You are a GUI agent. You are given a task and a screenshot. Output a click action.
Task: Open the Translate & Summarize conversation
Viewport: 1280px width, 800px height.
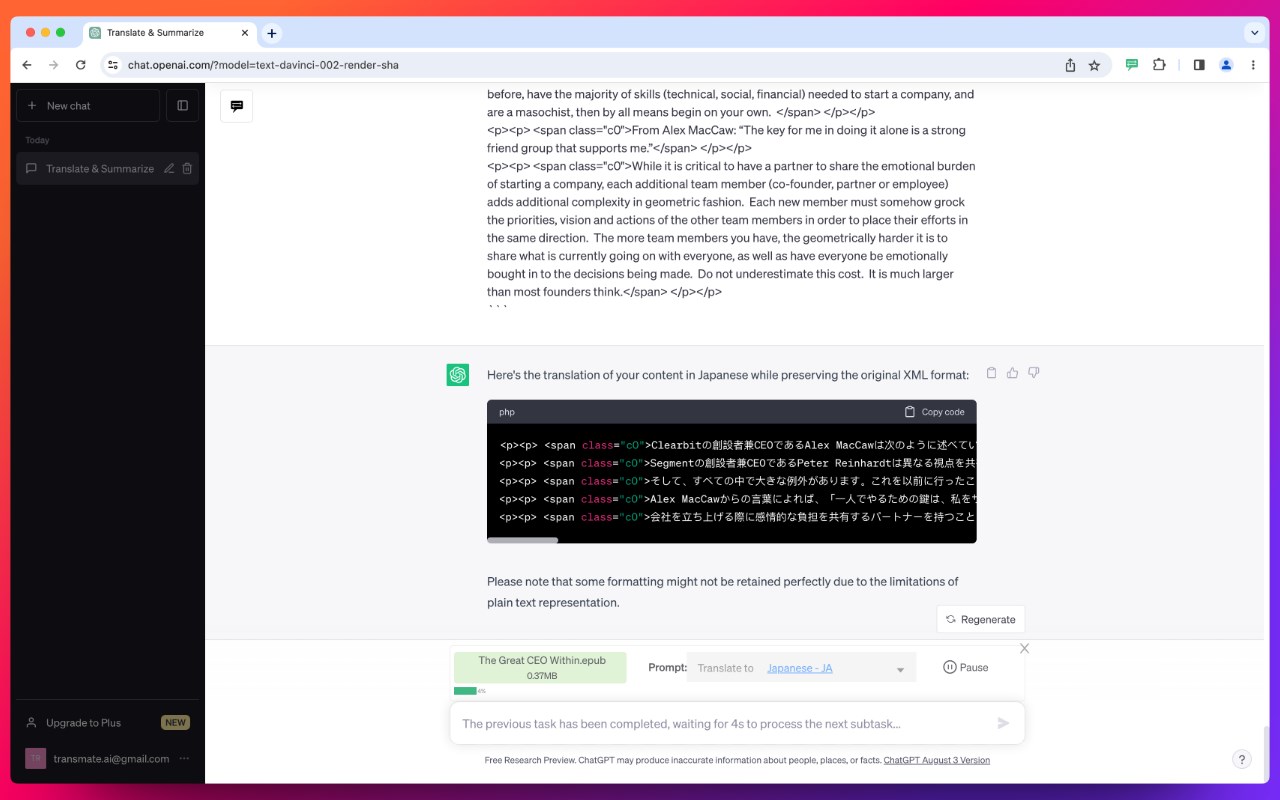pos(100,169)
